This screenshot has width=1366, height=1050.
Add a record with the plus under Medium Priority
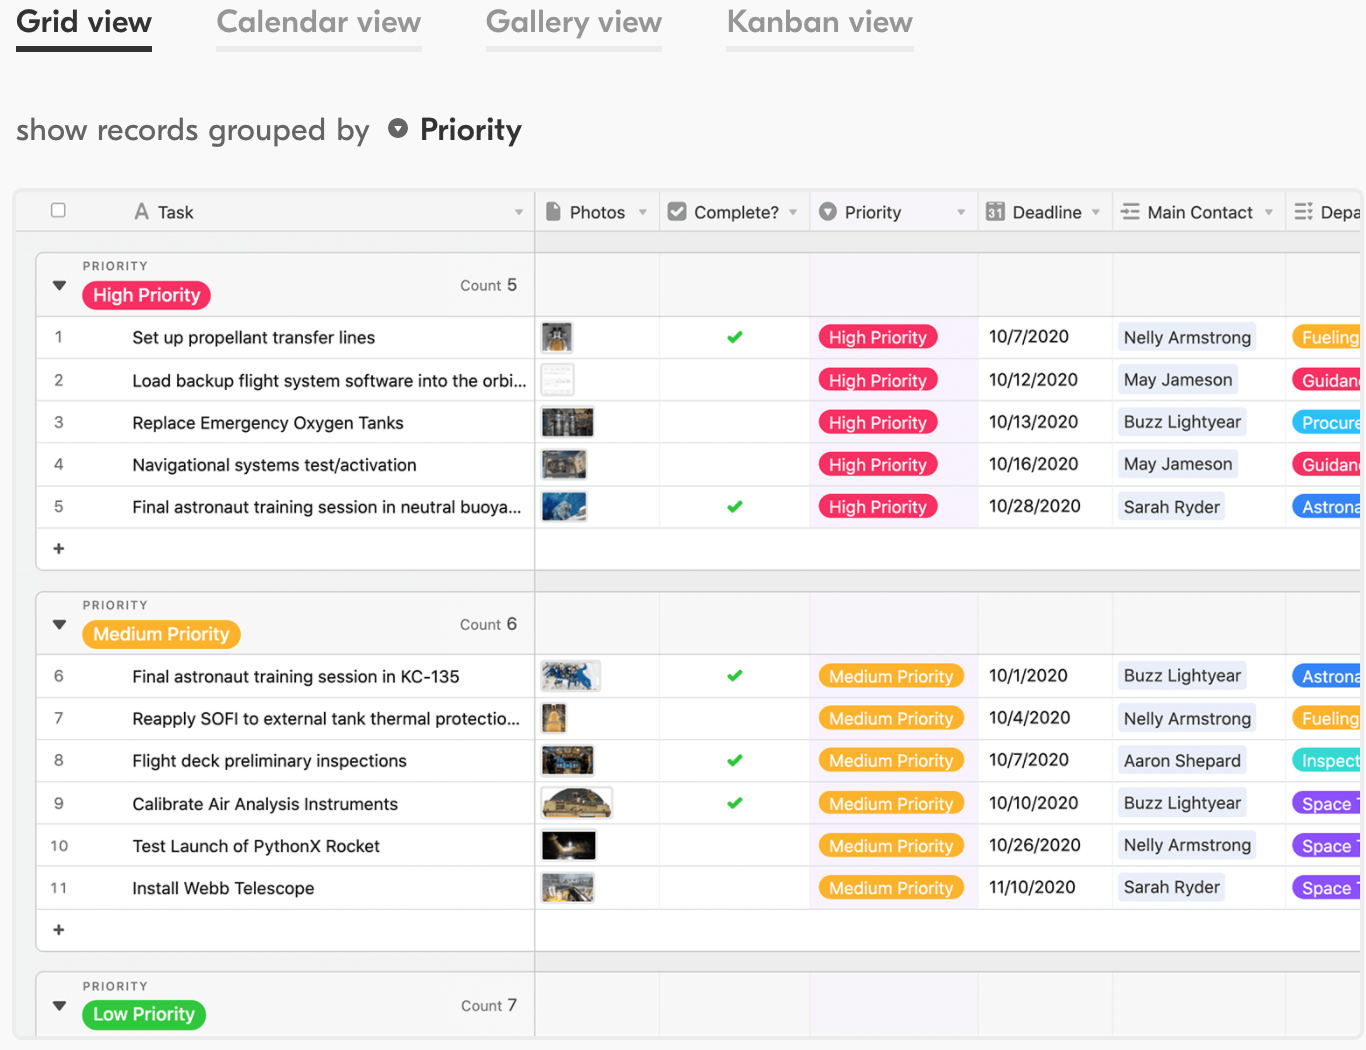59,930
